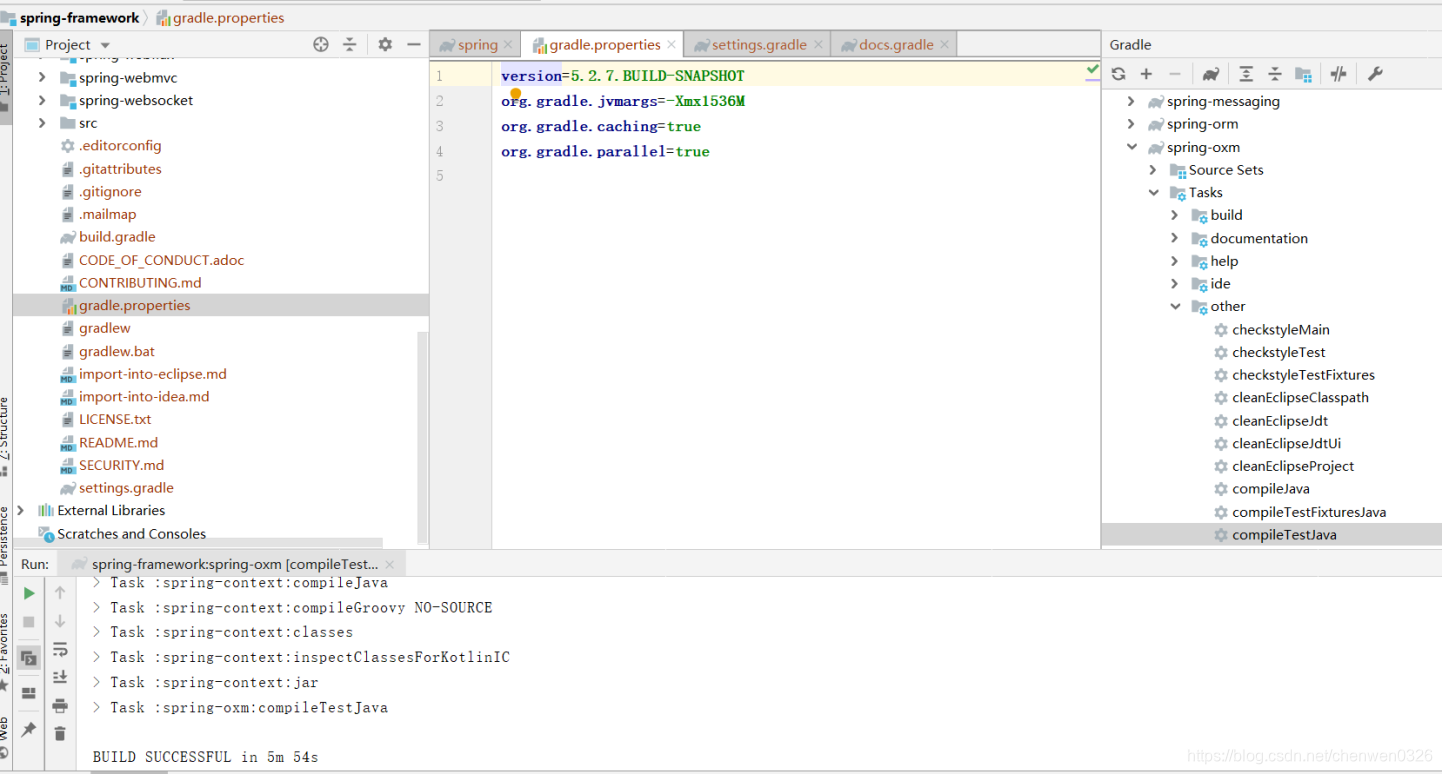Collapse all in Project panel

coord(350,44)
